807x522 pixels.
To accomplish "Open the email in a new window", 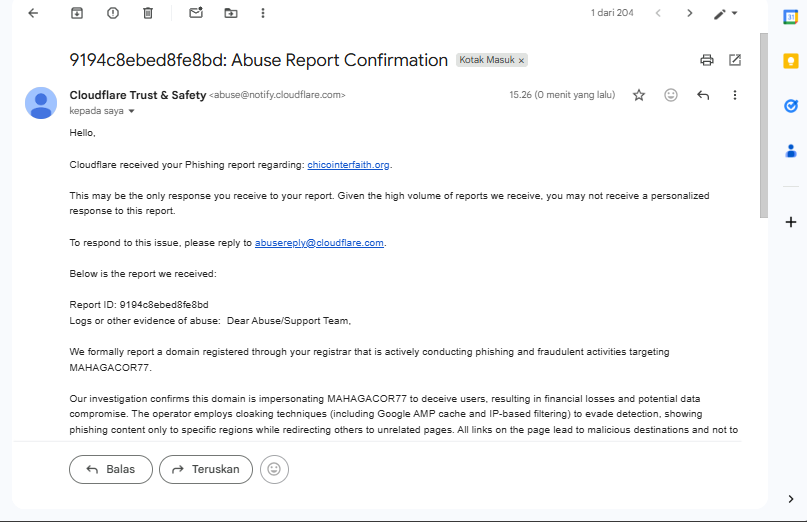I will pos(735,60).
